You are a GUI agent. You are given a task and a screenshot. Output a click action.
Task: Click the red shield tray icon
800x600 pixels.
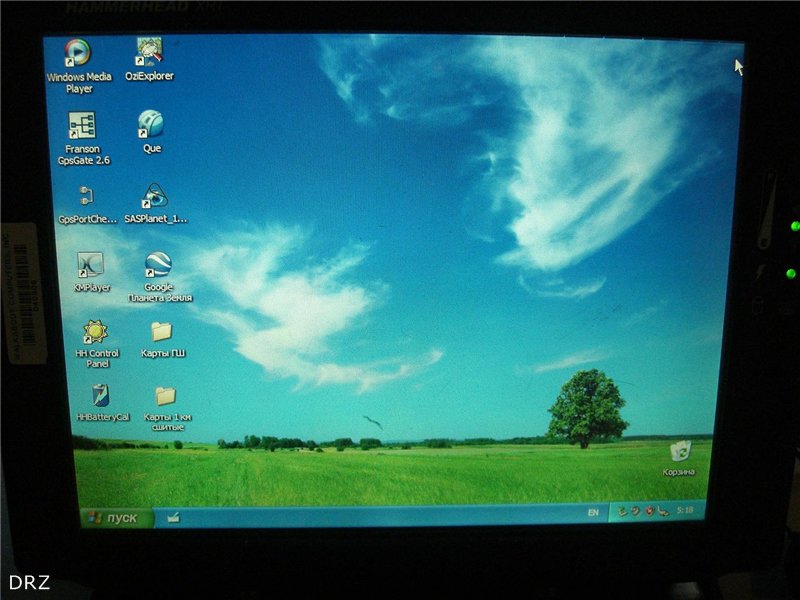coord(649,511)
